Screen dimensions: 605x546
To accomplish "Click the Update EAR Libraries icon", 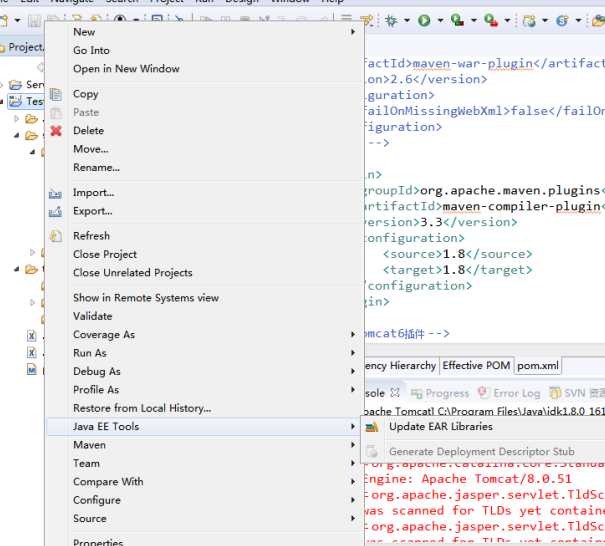I will [372, 427].
